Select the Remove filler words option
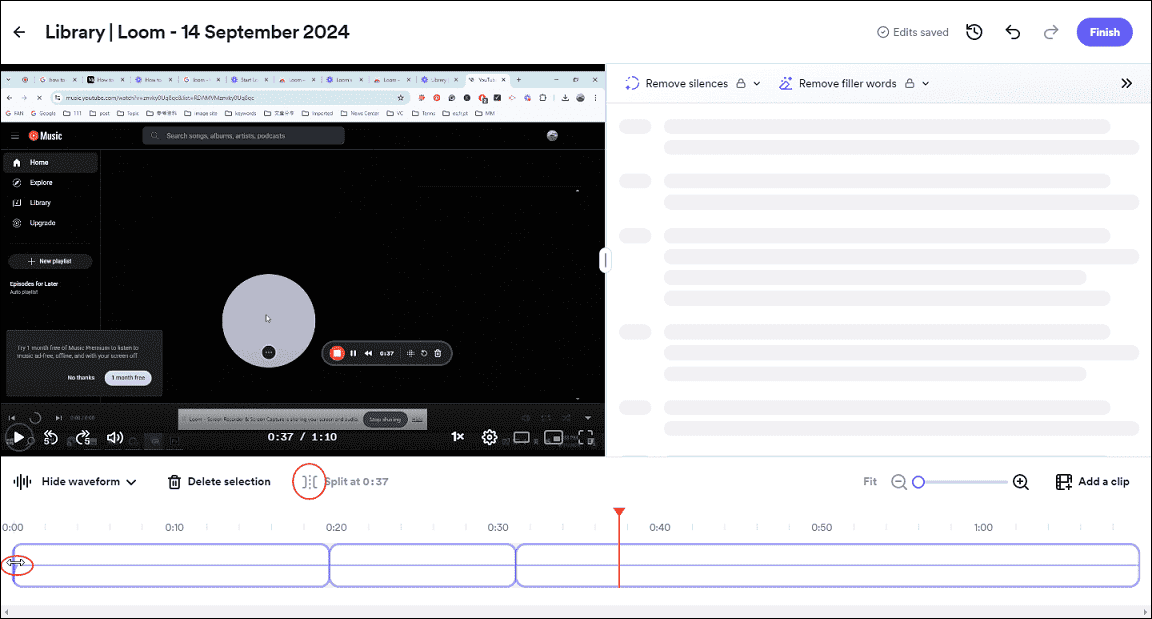The width and height of the screenshot is (1152, 619). pos(838,84)
